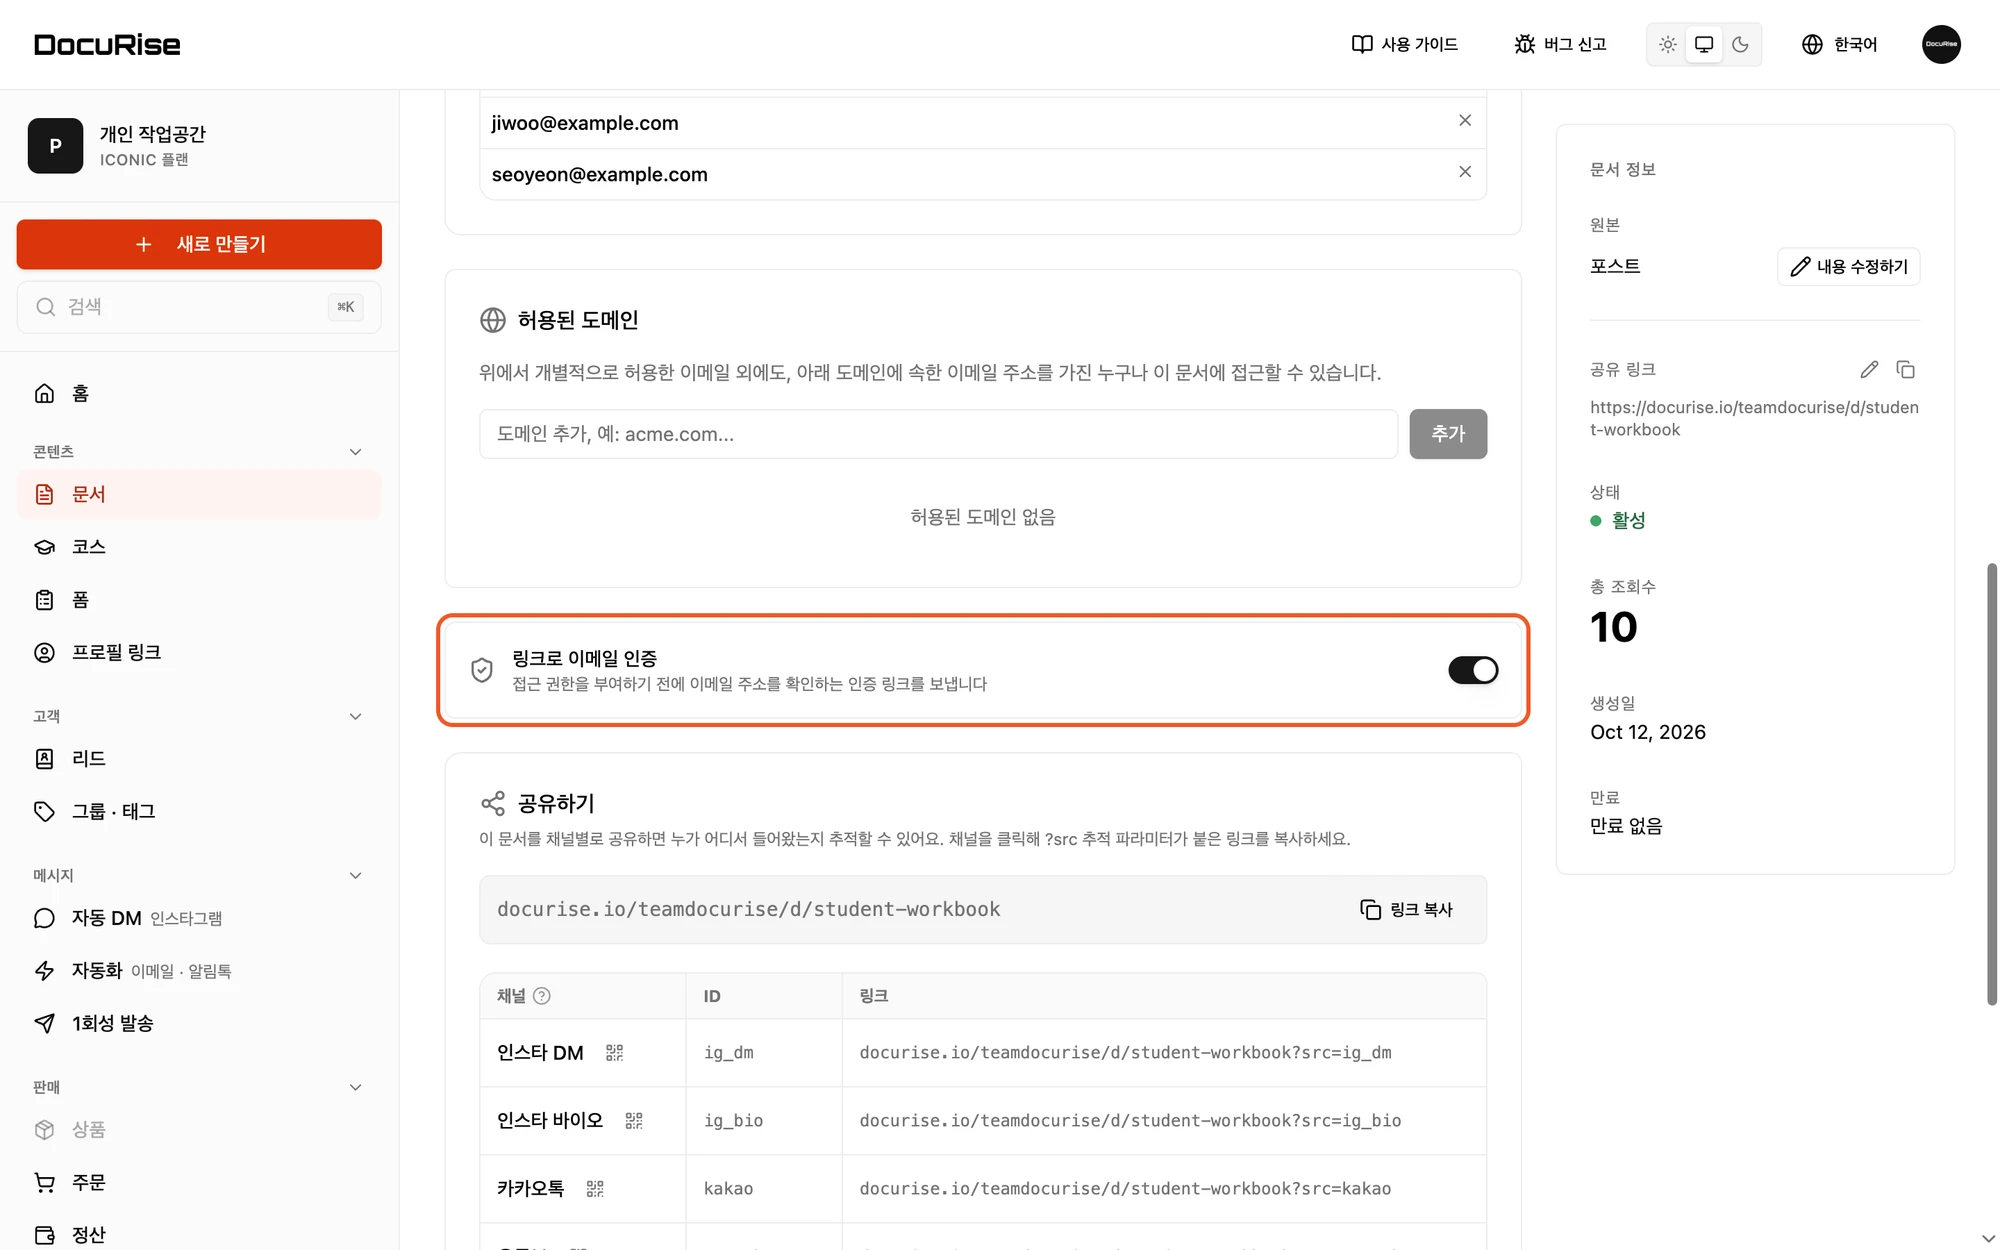The image size is (2000, 1250).
Task: Click the 링크 복사 button
Action: [x=1407, y=910]
